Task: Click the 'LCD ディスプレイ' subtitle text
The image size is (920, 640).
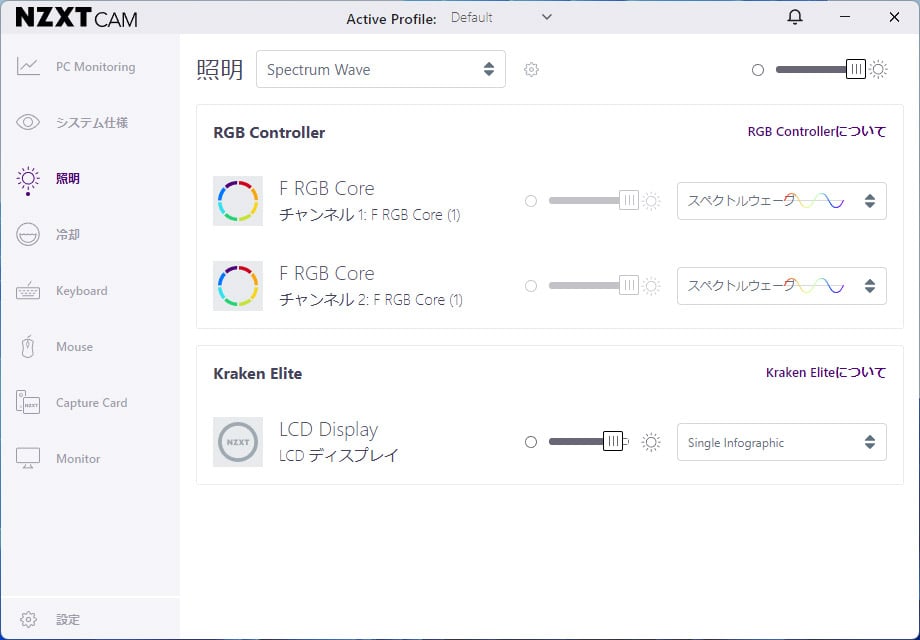Action: coord(339,455)
